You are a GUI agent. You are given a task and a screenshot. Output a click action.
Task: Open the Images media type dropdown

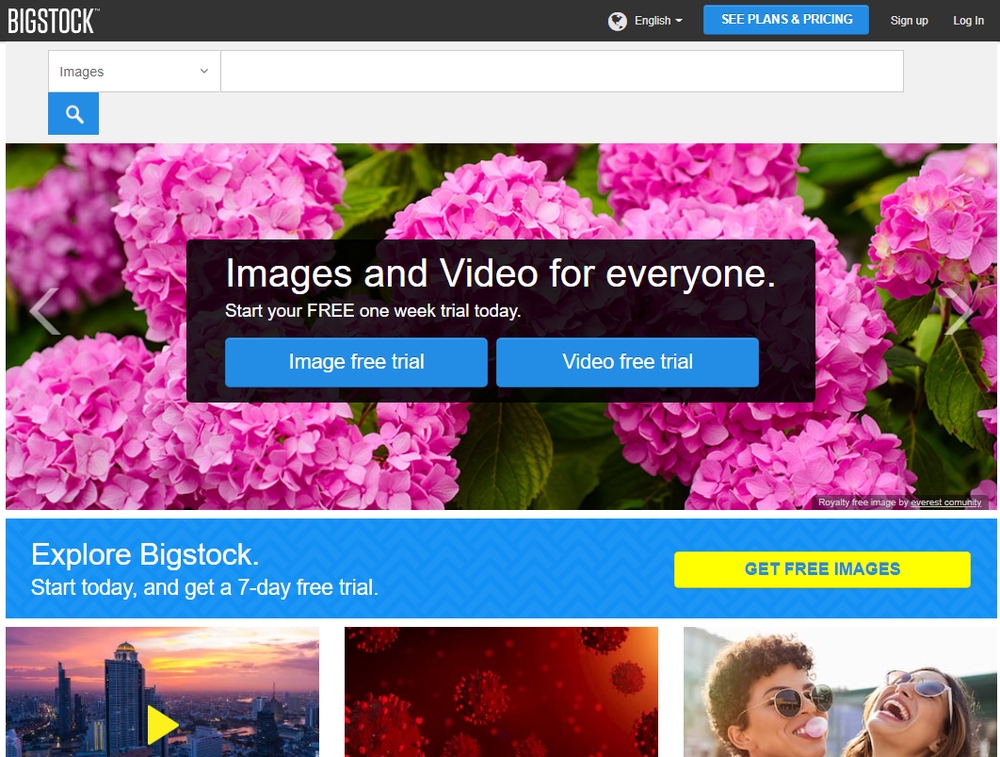[x=133, y=71]
